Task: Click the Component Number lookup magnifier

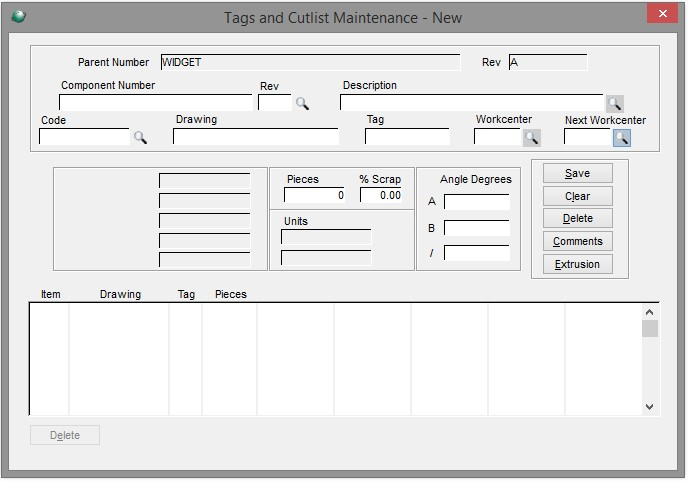Action: 302,104
